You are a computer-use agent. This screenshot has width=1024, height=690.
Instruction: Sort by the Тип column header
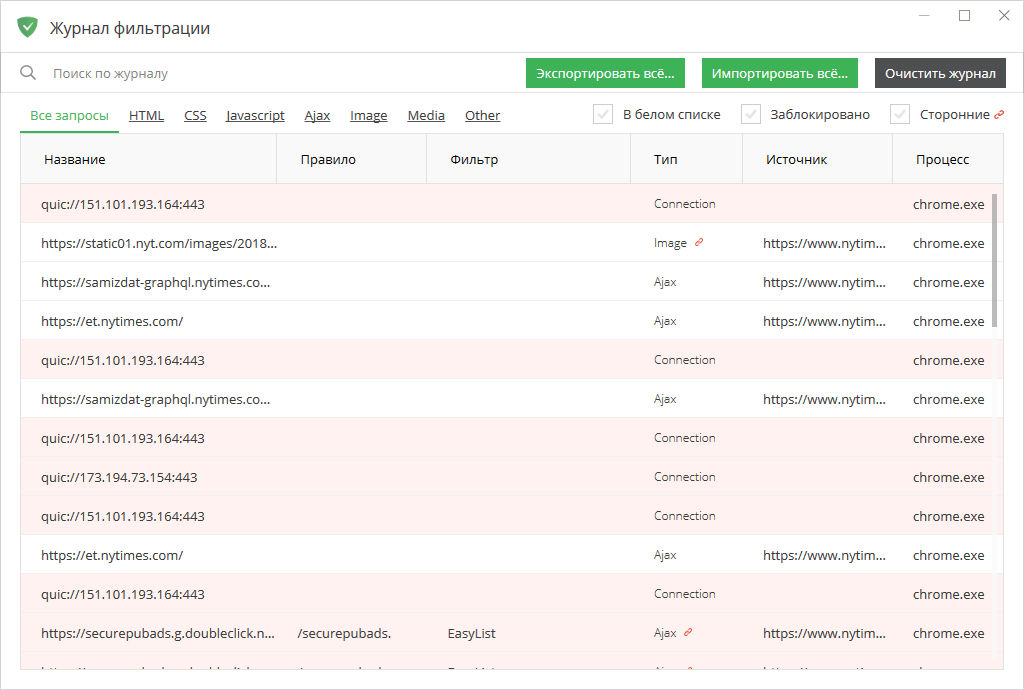click(x=666, y=159)
